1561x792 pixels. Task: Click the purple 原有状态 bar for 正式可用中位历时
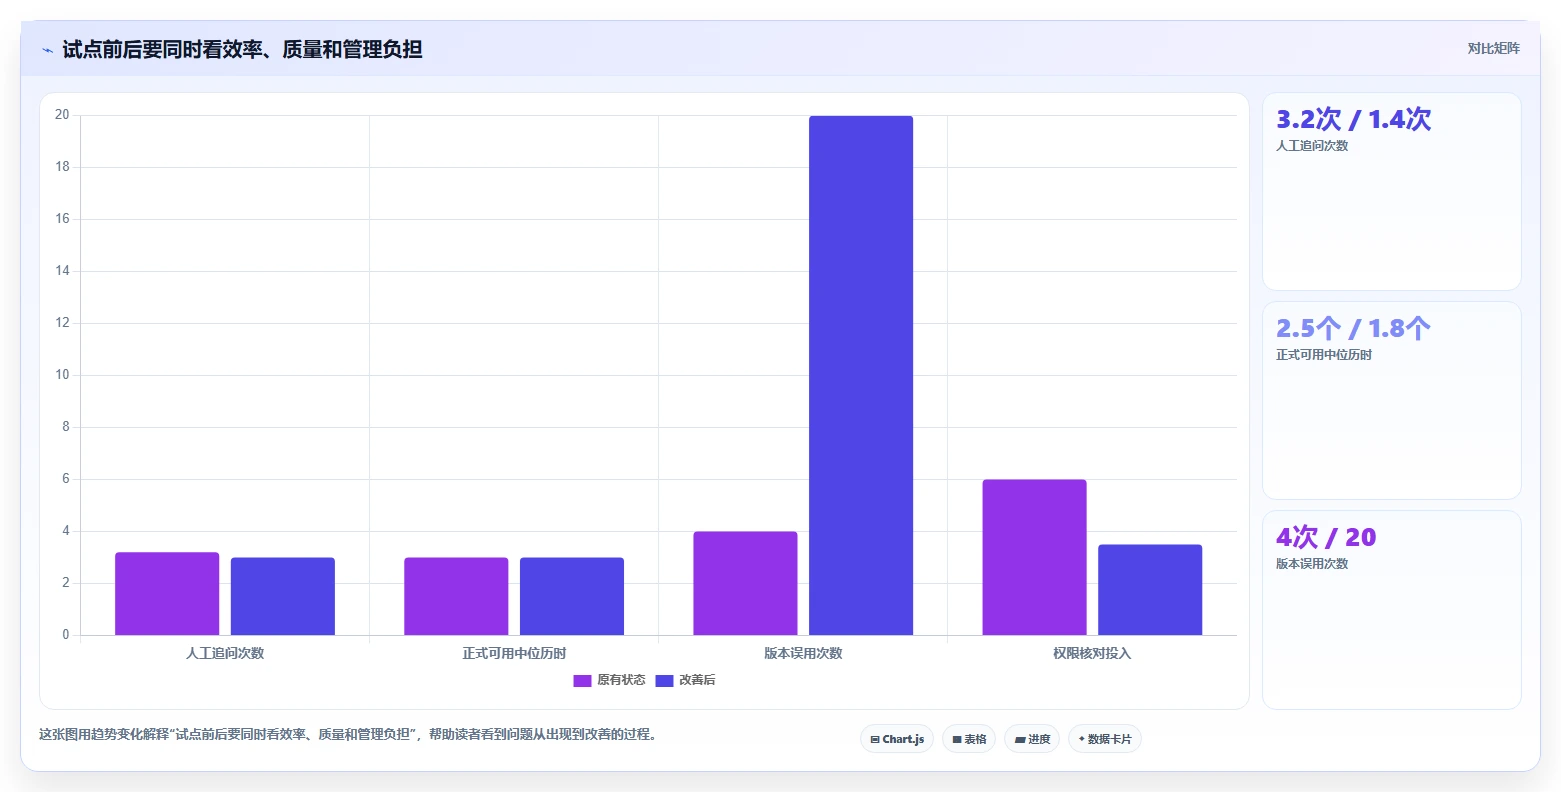(x=456, y=596)
